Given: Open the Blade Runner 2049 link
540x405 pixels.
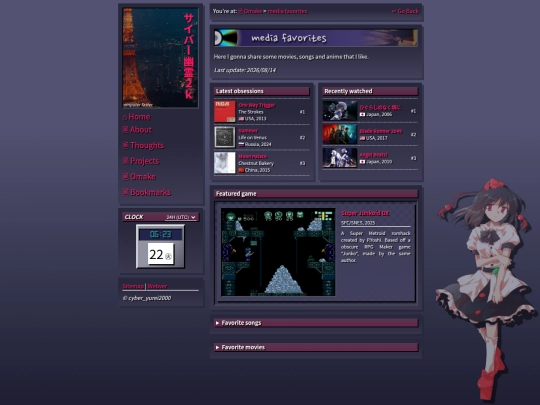Looking at the screenshot, I should [x=381, y=131].
